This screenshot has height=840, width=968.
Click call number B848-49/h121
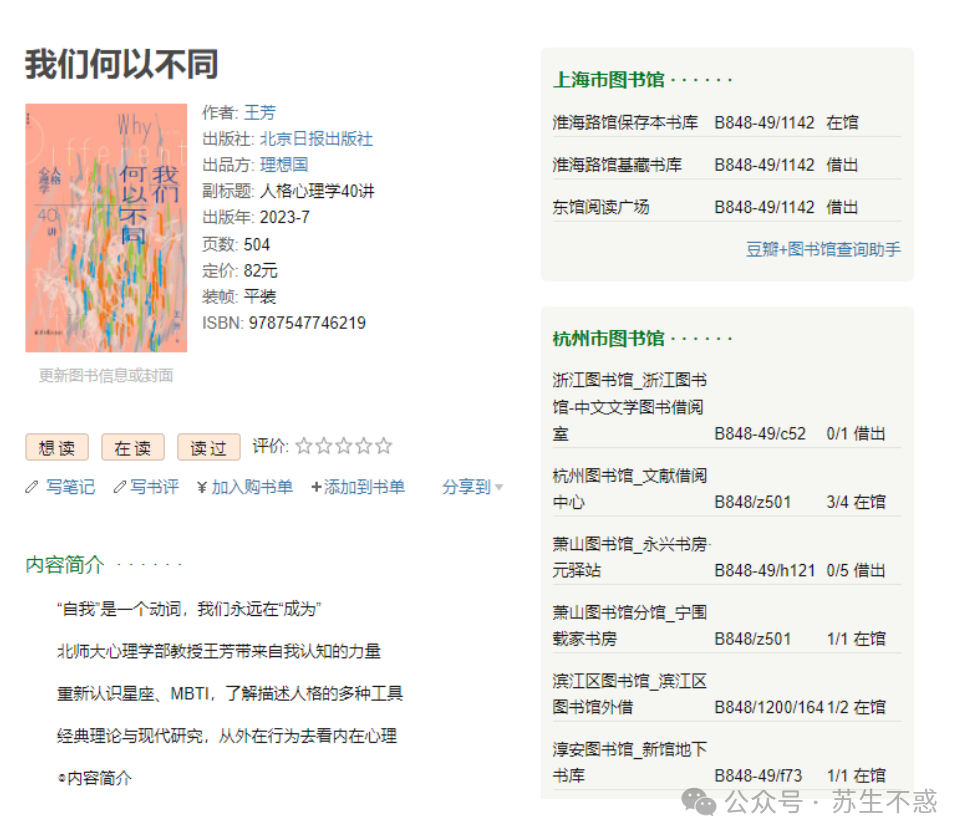(764, 570)
